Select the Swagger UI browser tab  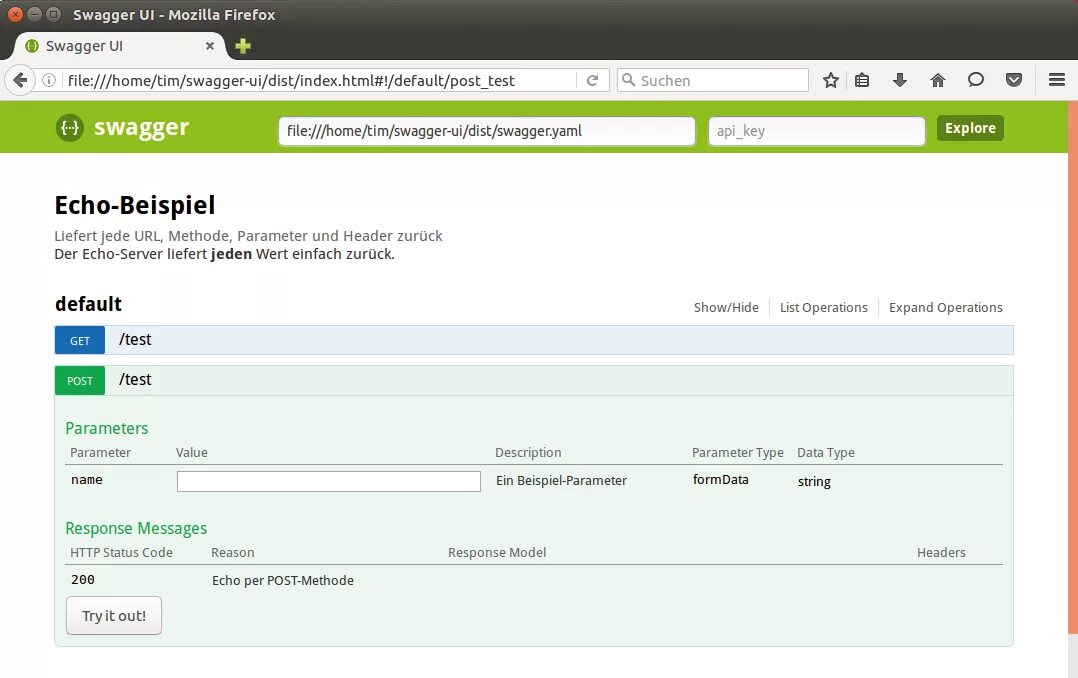click(x=120, y=46)
